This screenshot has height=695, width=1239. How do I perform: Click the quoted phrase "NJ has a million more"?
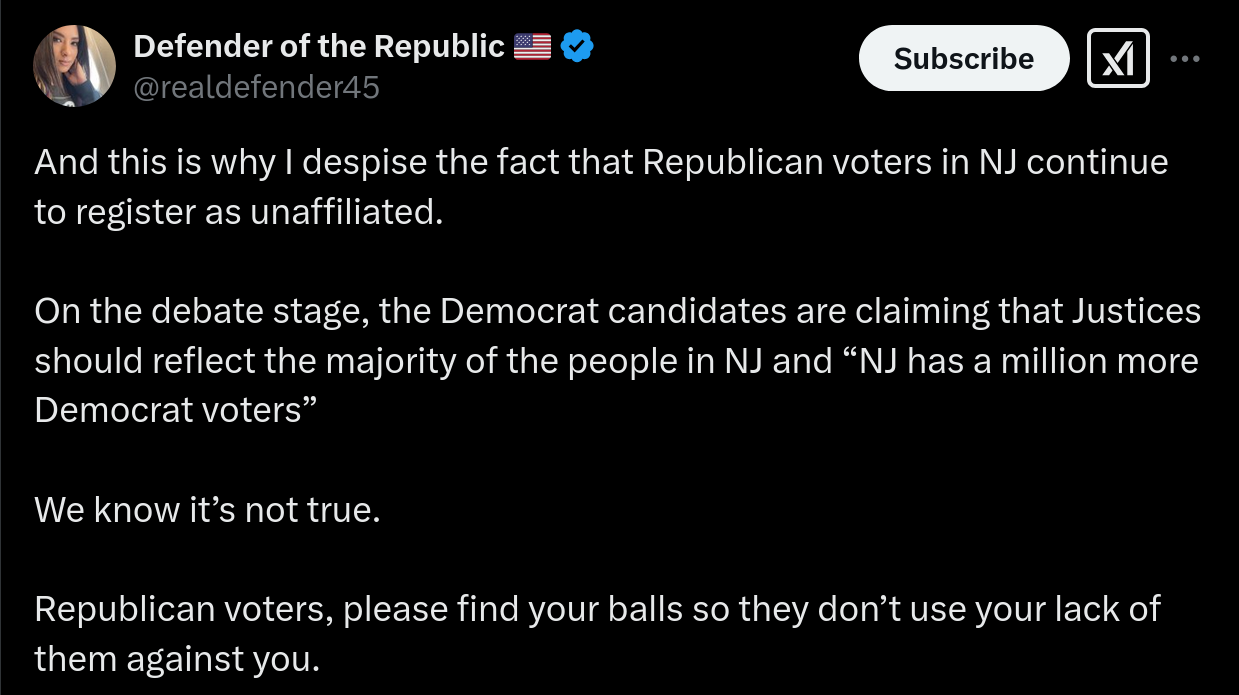pyautogui.click(x=1028, y=361)
